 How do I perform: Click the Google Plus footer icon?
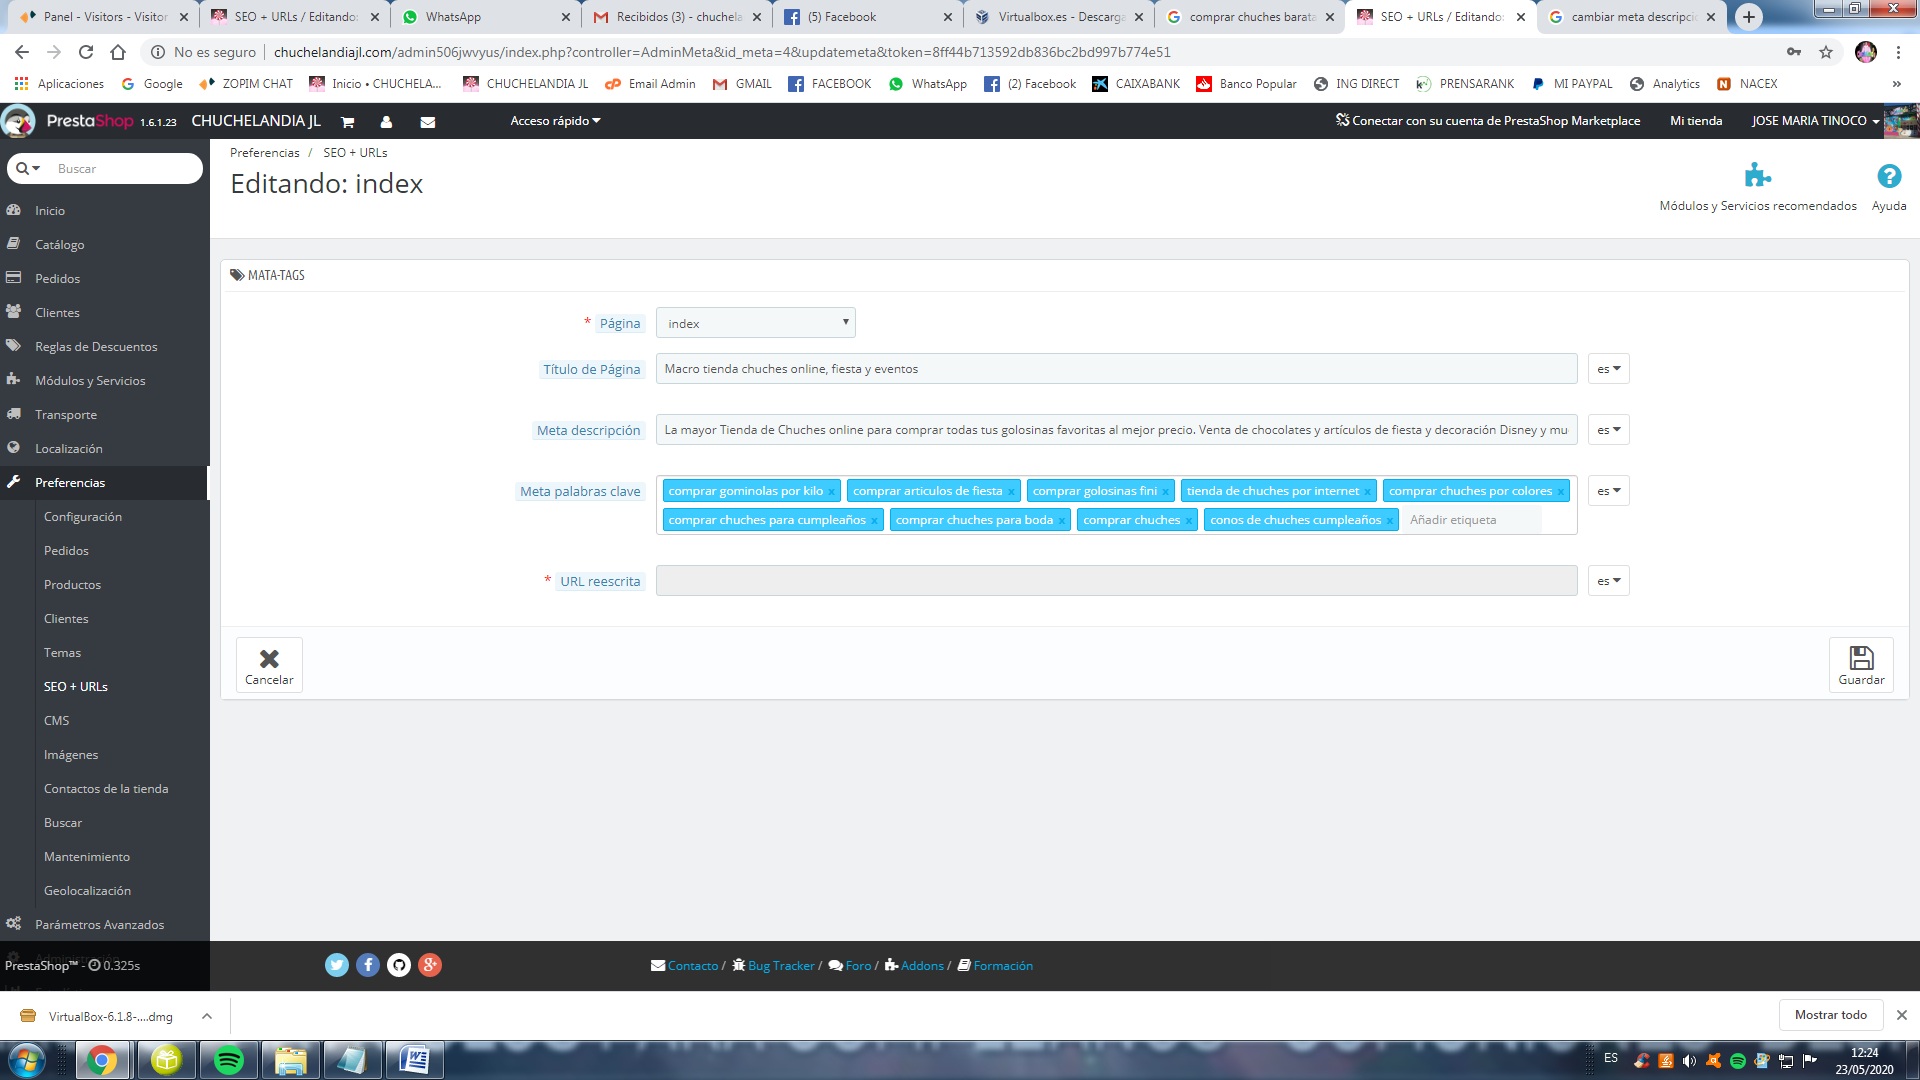429,965
